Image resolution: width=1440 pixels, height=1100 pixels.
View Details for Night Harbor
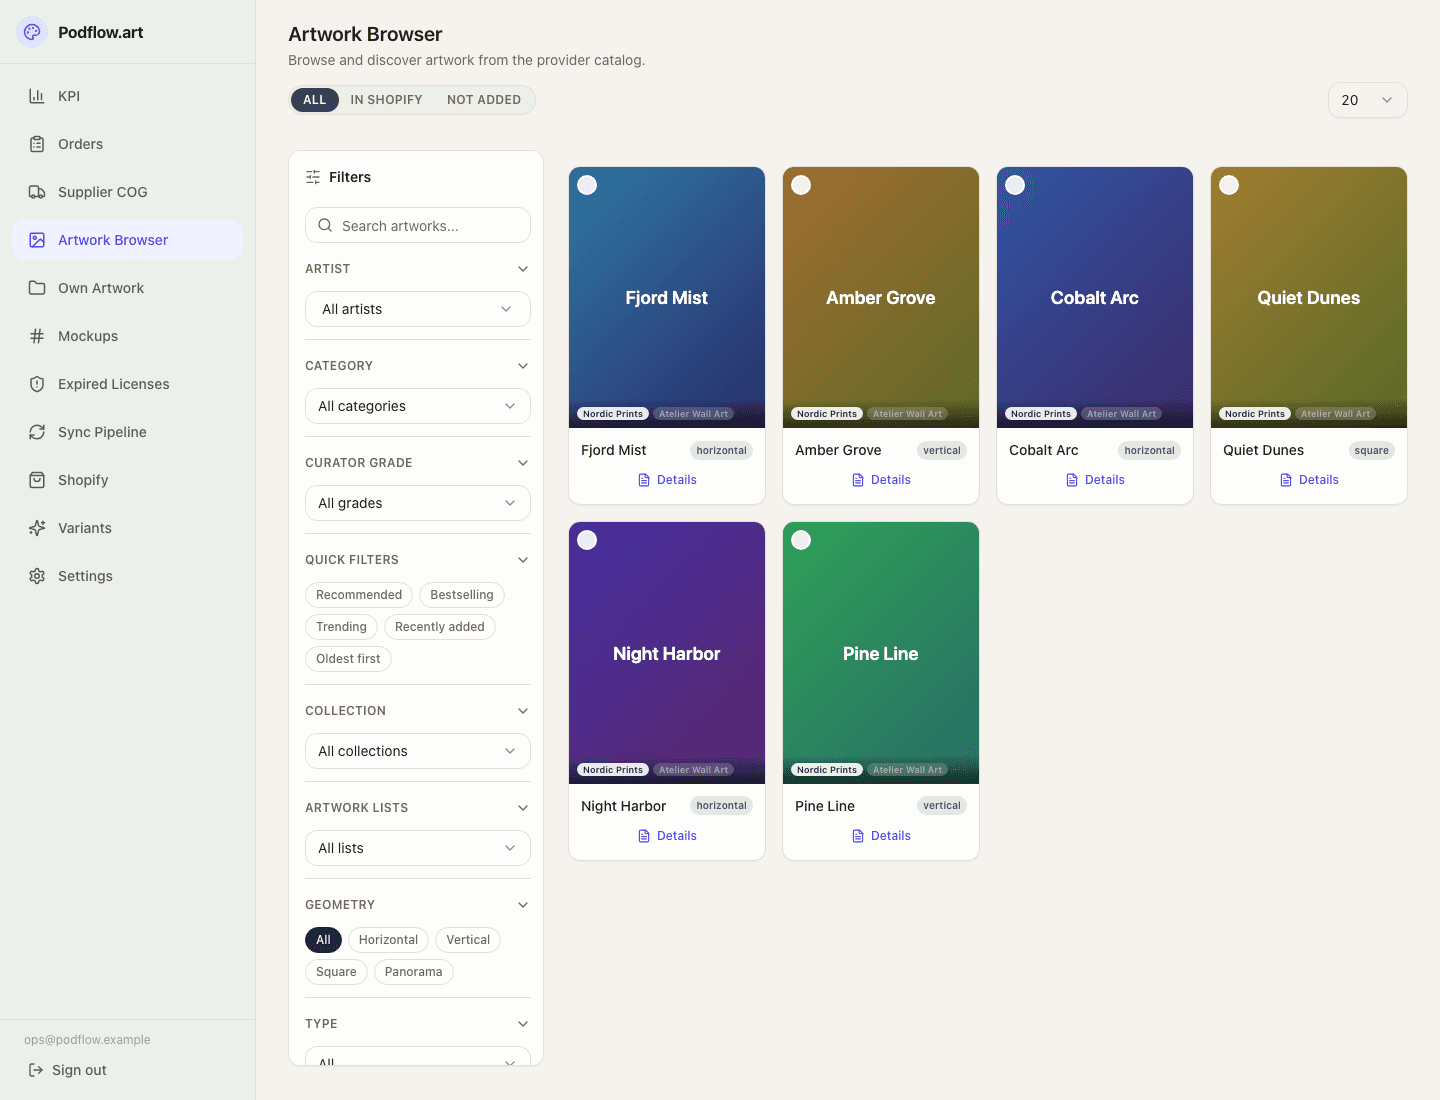pos(667,836)
